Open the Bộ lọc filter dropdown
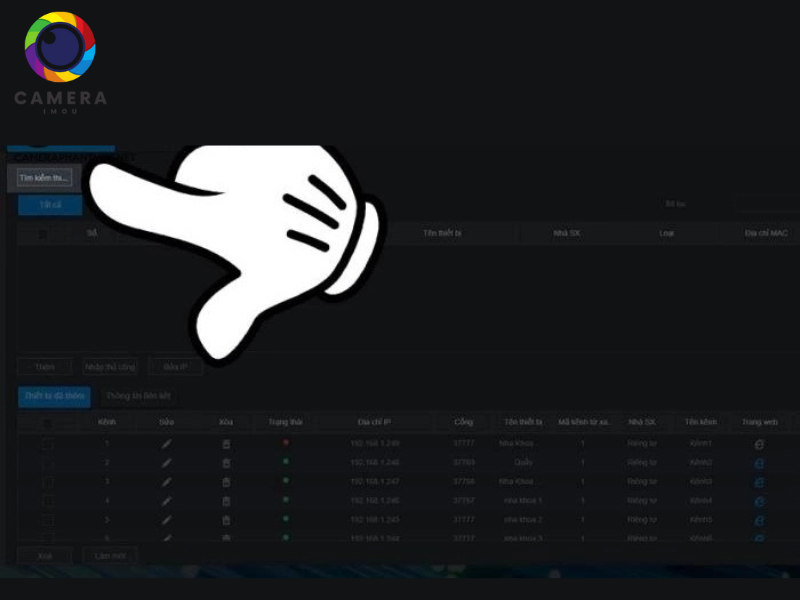This screenshot has width=800, height=600. click(765, 204)
